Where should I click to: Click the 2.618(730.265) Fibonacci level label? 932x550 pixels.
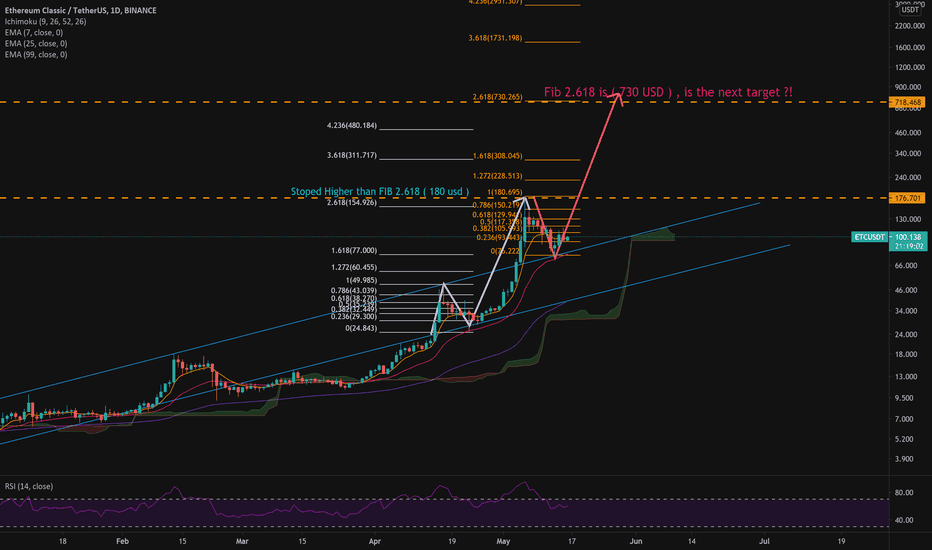tap(498, 97)
